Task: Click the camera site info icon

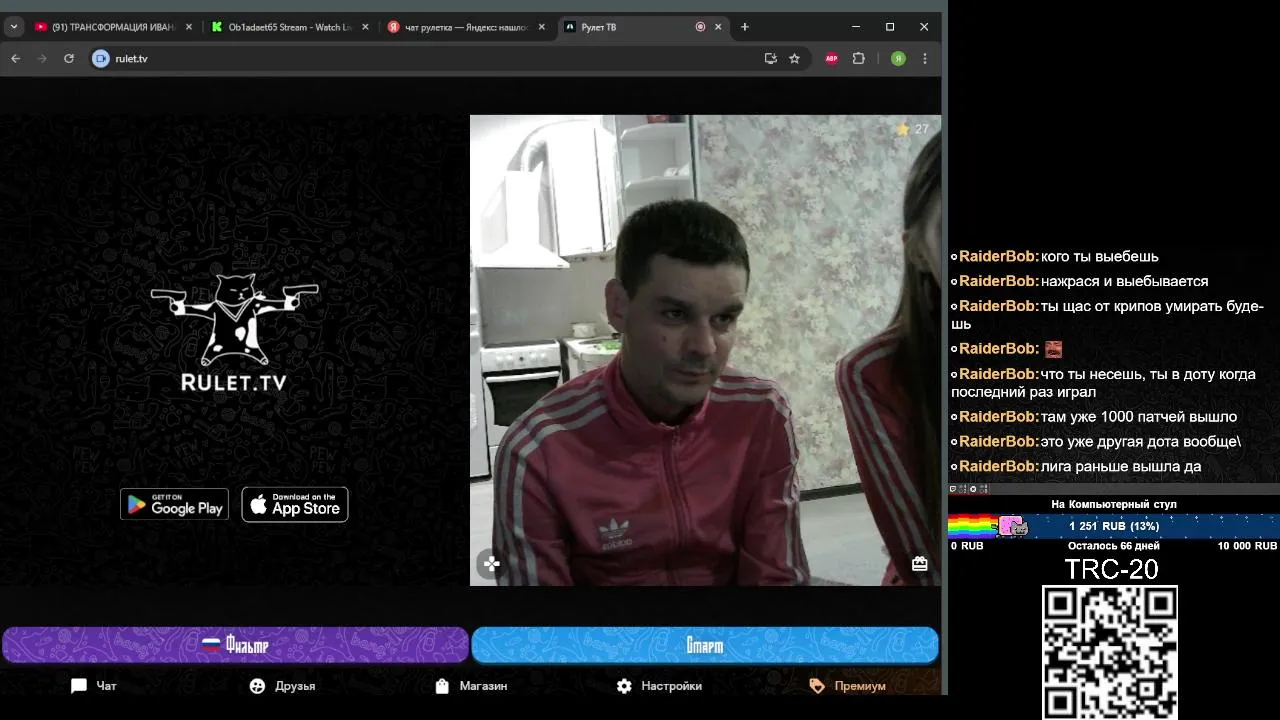Action: pos(100,59)
